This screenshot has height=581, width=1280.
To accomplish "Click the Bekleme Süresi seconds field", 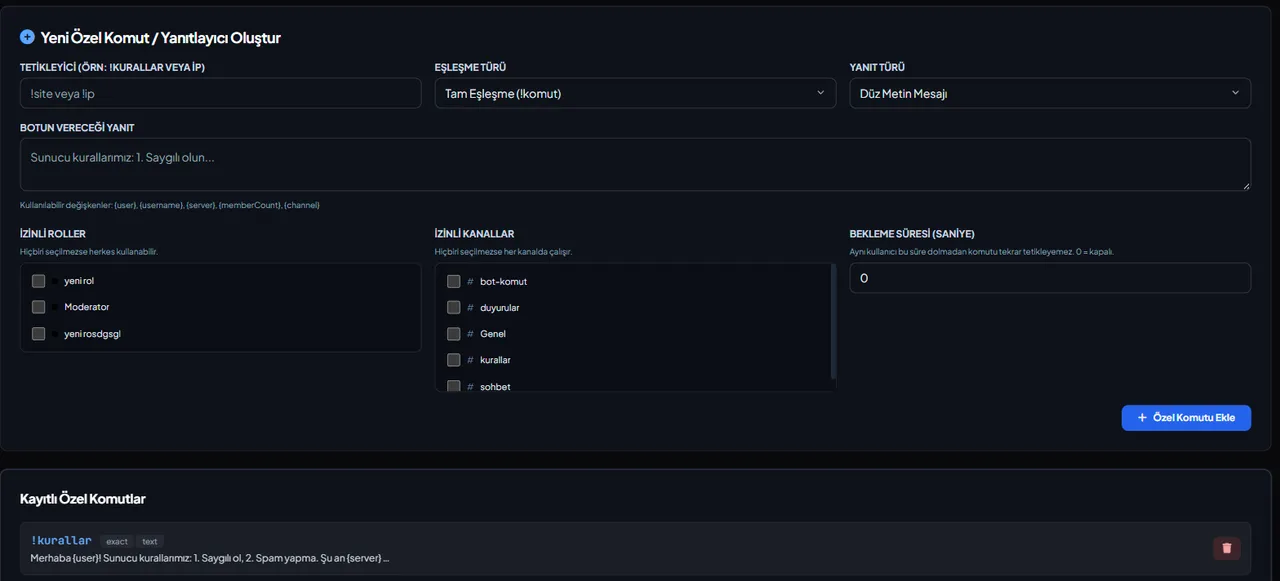I will pos(1050,278).
